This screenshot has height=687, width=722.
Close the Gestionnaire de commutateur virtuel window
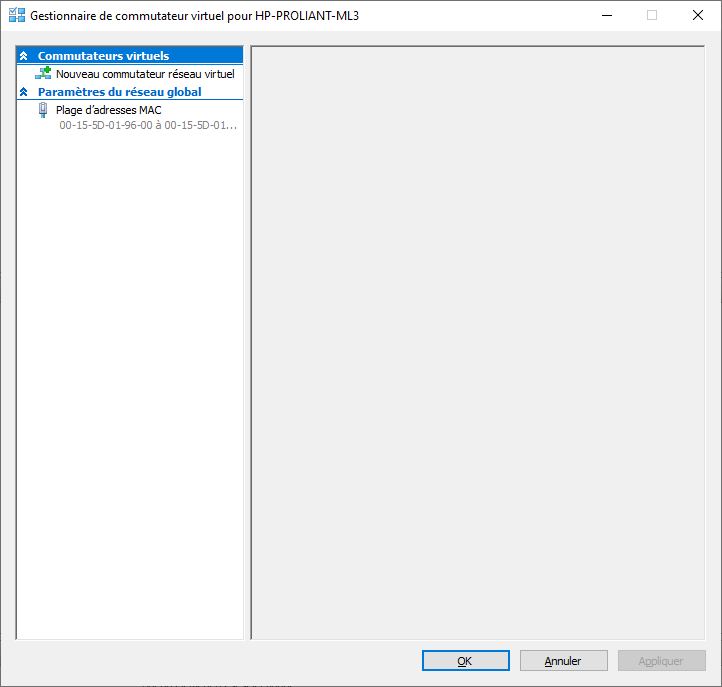(x=698, y=16)
